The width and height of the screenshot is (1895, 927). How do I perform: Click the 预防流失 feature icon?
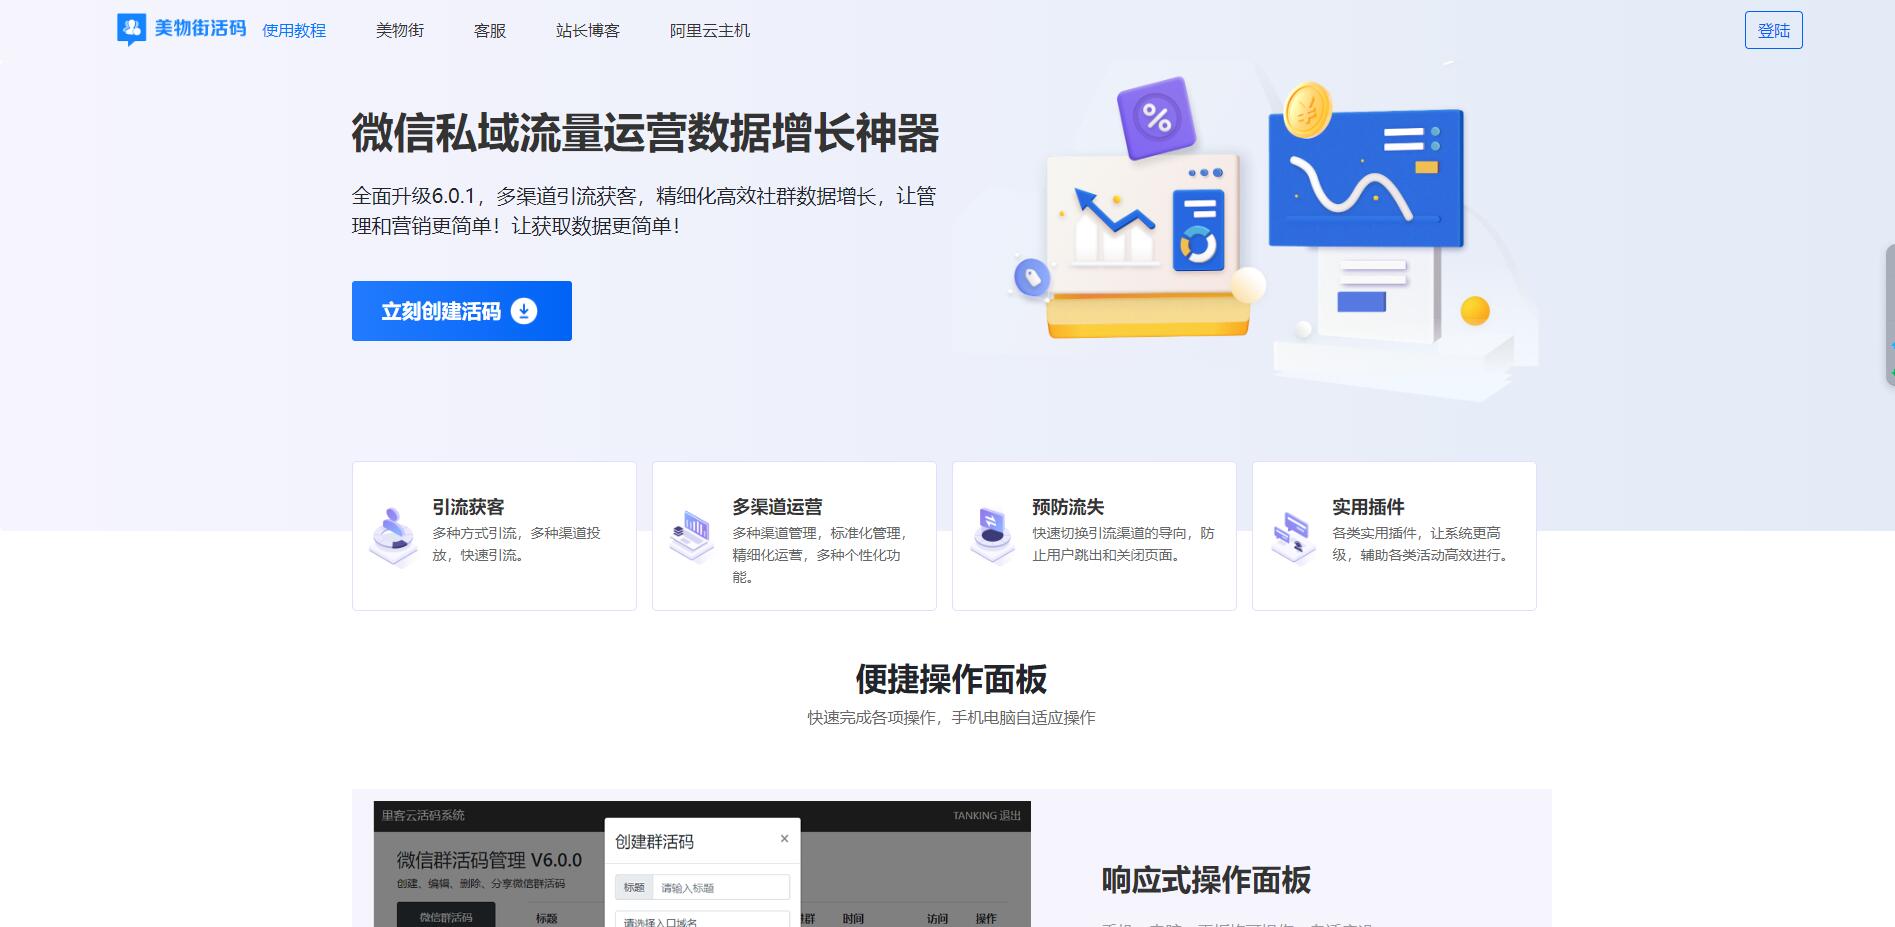coord(992,535)
